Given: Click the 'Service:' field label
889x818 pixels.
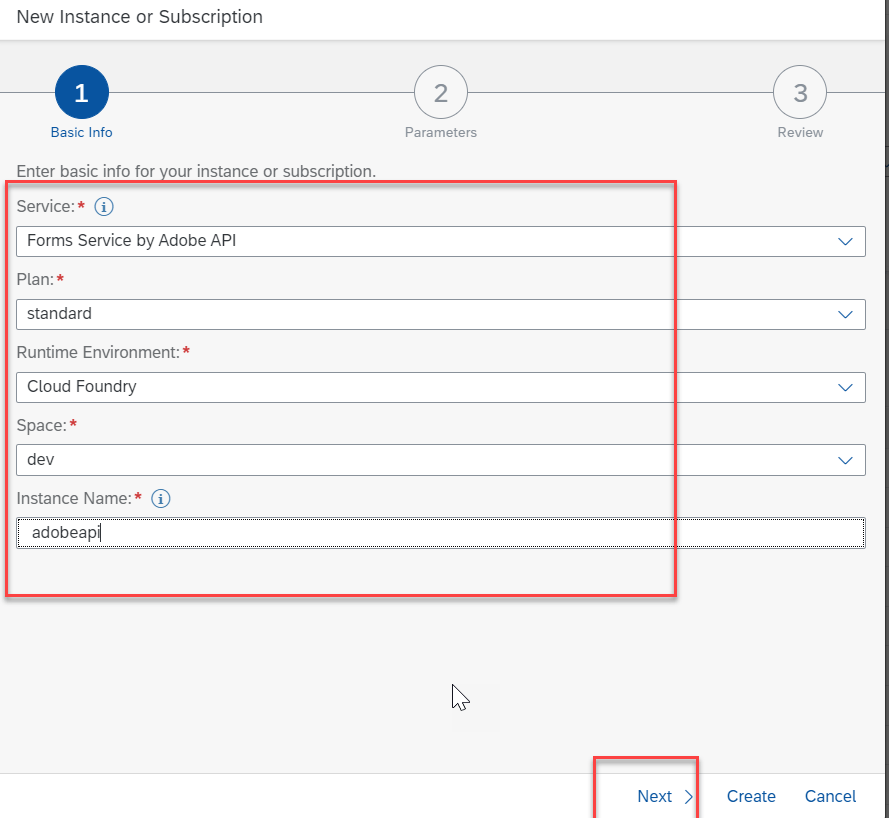Looking at the screenshot, I should click(x=45, y=207).
